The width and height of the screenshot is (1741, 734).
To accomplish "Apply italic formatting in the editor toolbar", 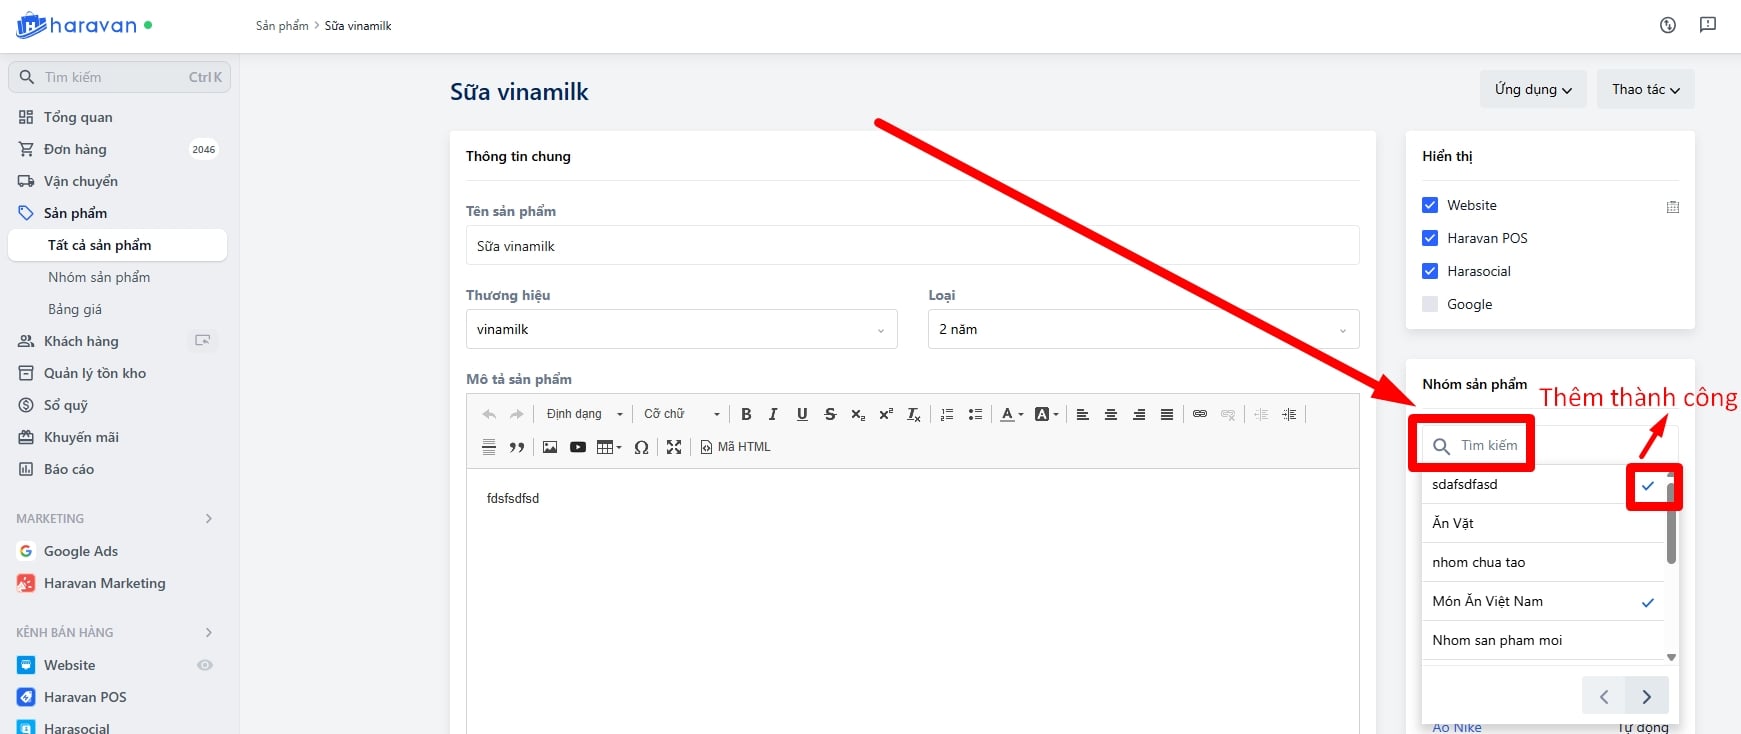I will [x=773, y=414].
